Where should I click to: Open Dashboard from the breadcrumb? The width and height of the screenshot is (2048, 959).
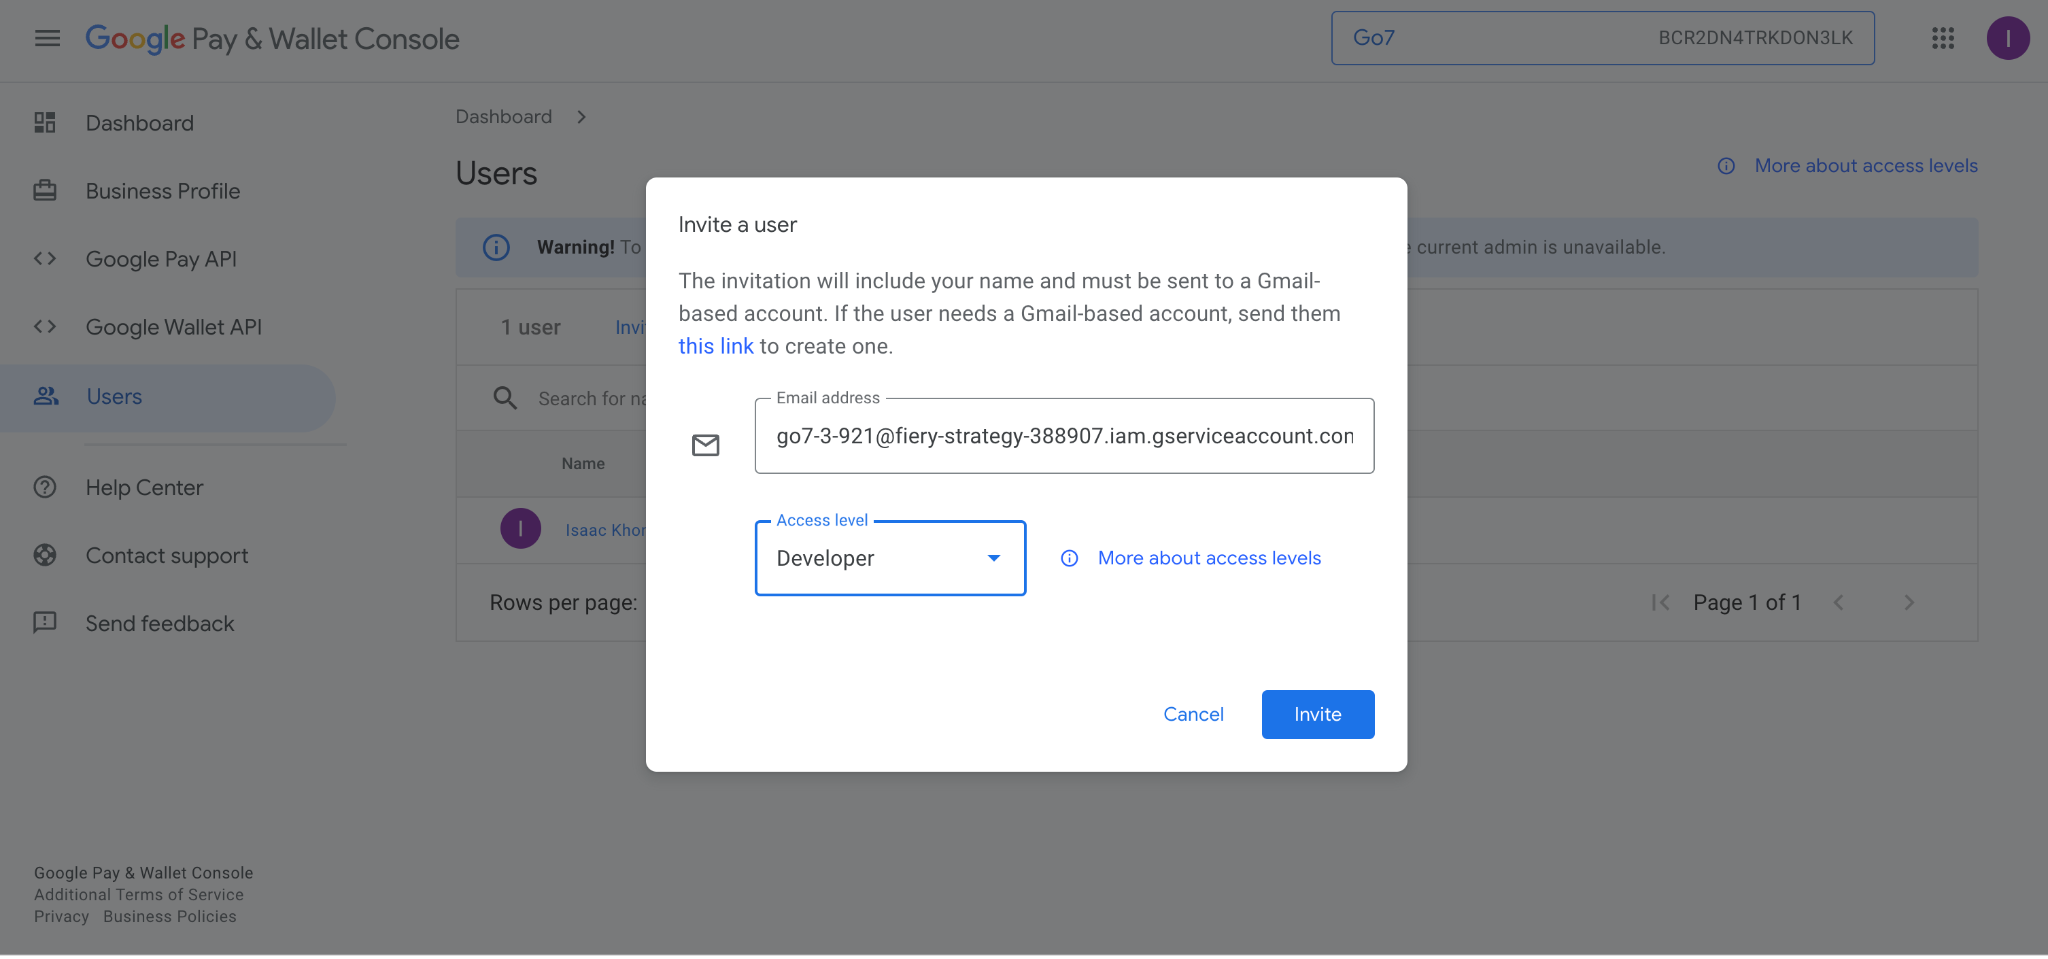503,116
